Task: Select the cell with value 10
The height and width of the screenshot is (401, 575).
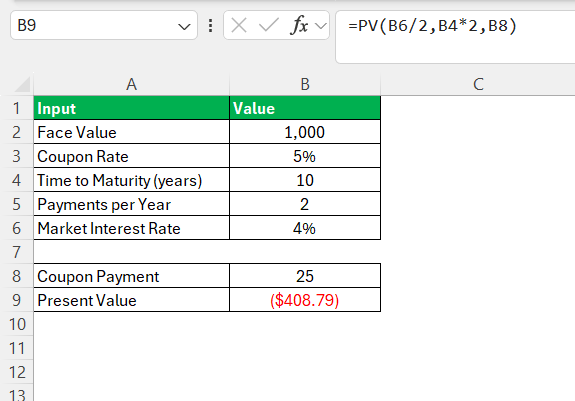Action: (305, 180)
